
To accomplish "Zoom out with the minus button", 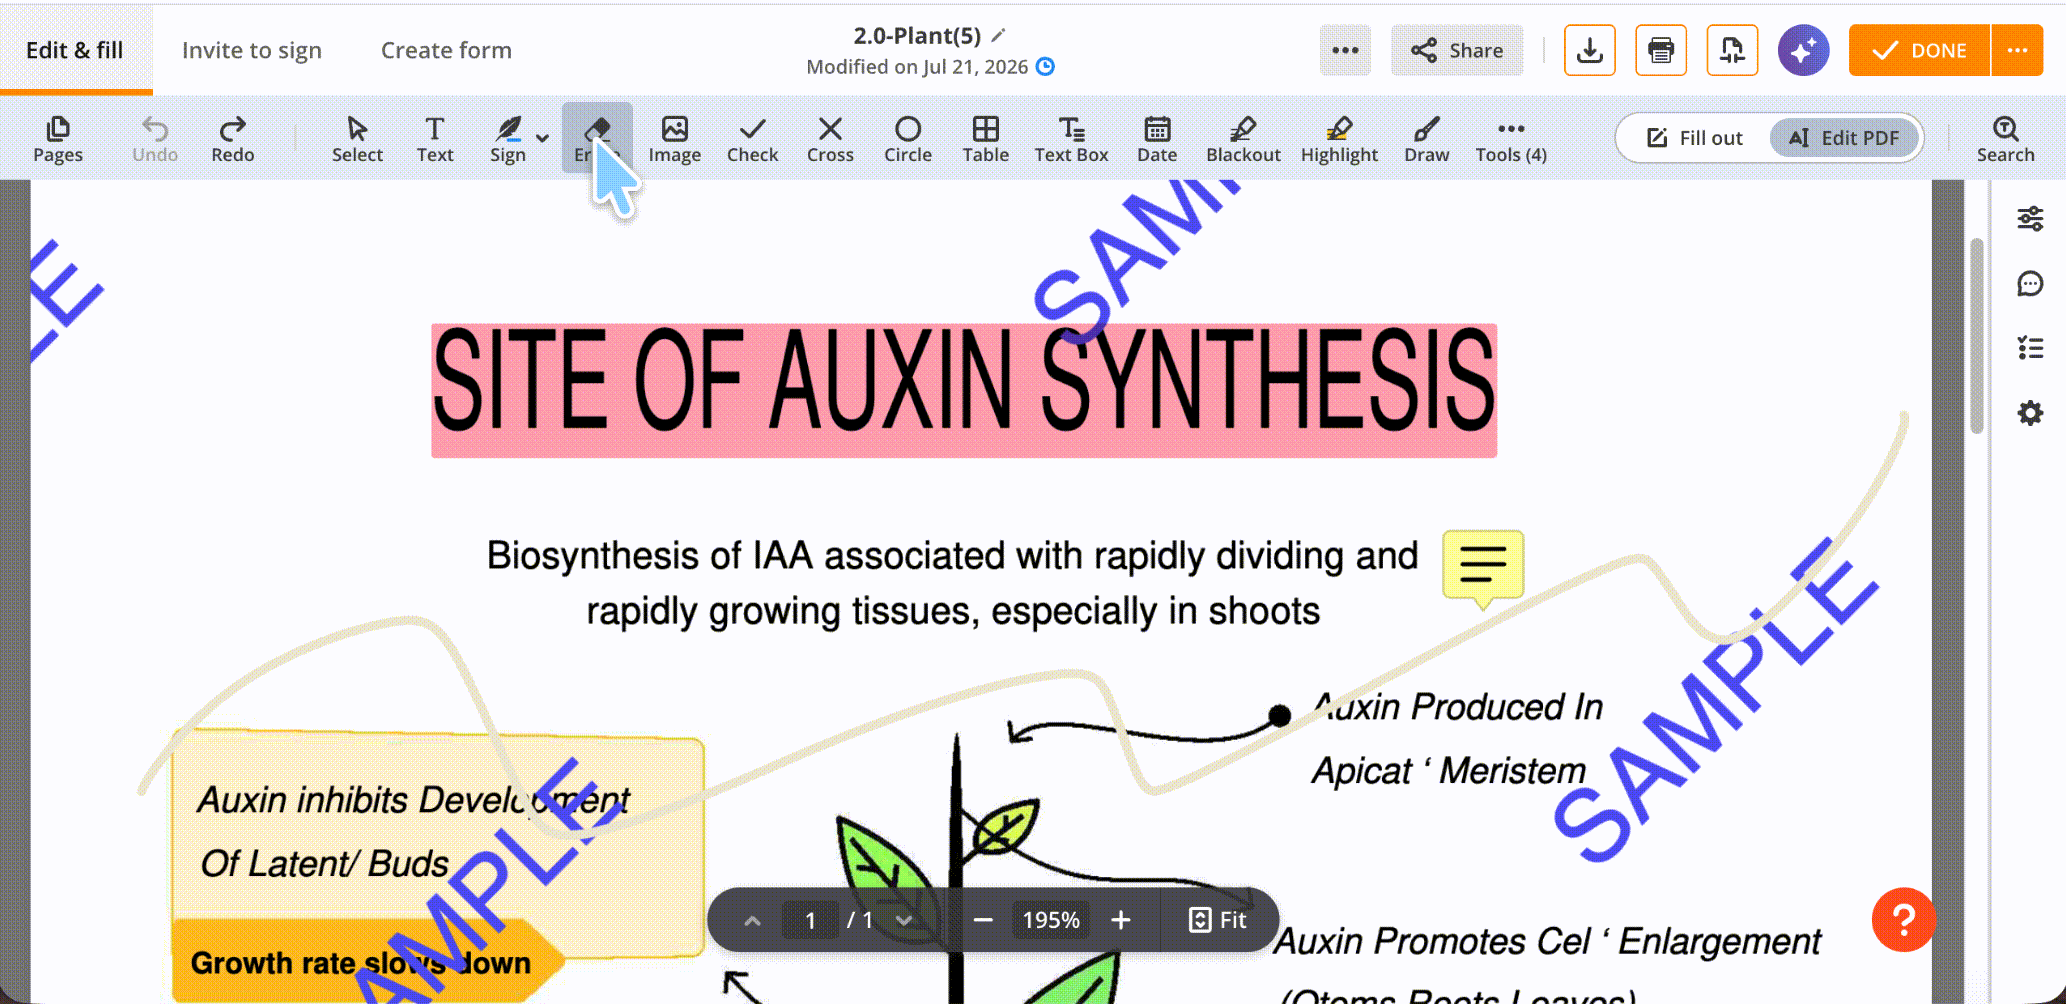I will coord(983,920).
